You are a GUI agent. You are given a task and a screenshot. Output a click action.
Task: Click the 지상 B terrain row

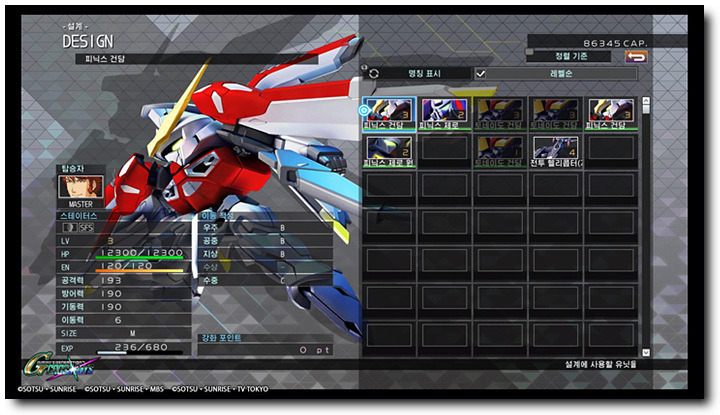[266, 254]
